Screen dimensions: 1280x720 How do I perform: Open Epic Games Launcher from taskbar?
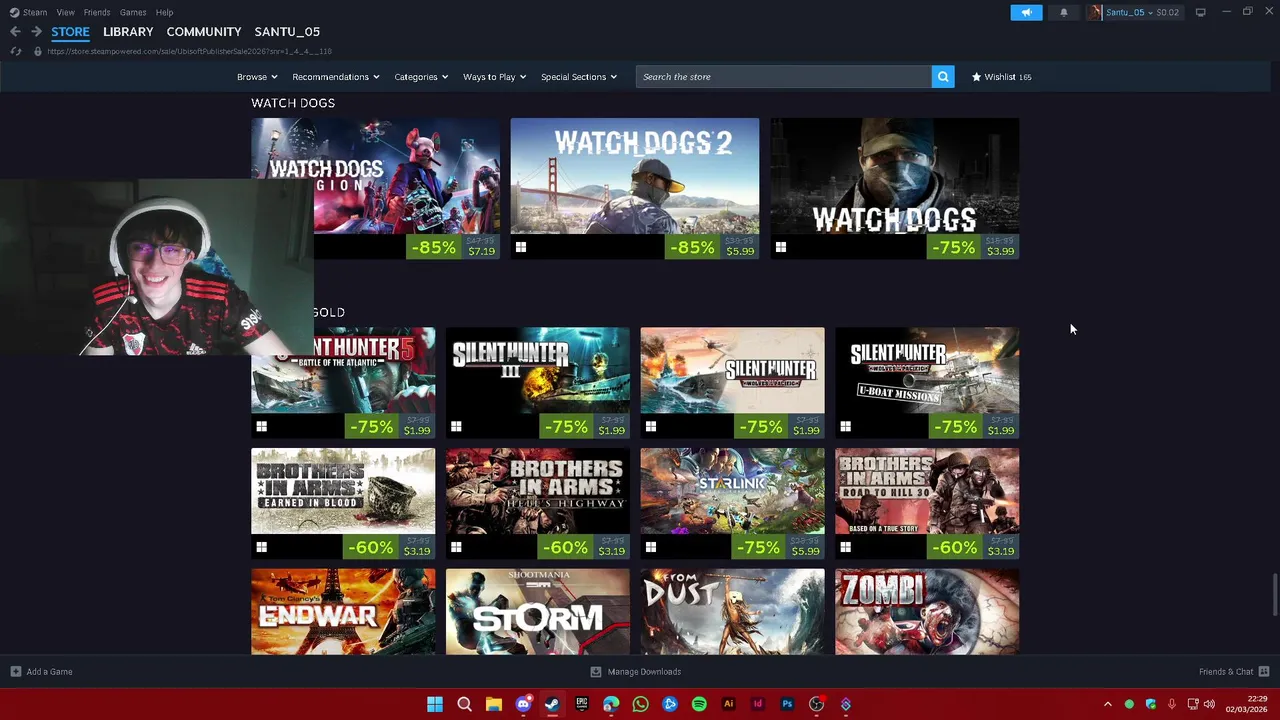pyautogui.click(x=581, y=704)
